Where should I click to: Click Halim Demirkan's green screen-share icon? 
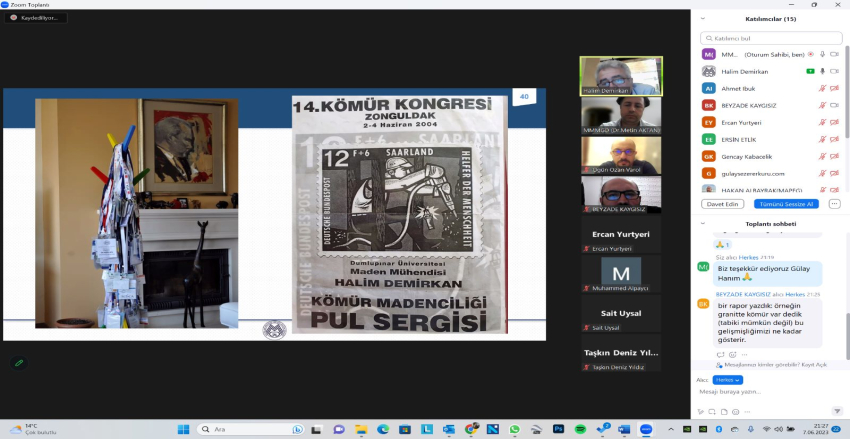click(810, 71)
